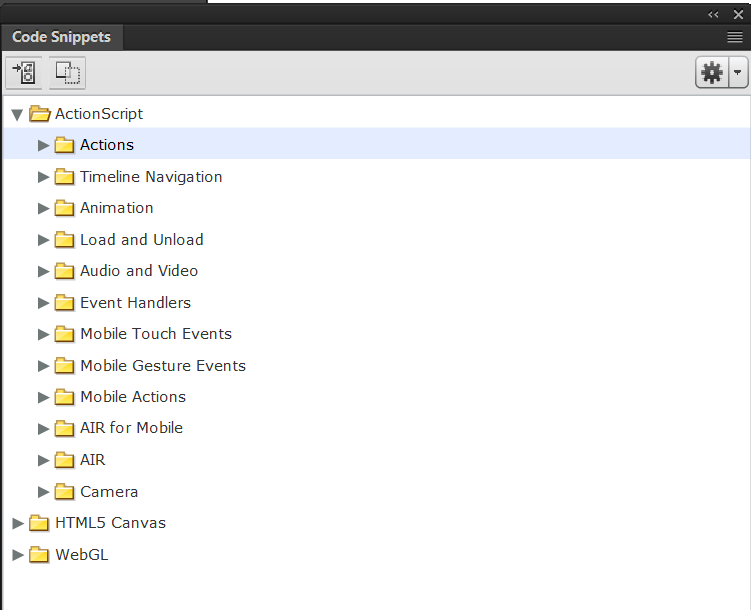Expand the HTML5 Canvas folder

[x=17, y=523]
